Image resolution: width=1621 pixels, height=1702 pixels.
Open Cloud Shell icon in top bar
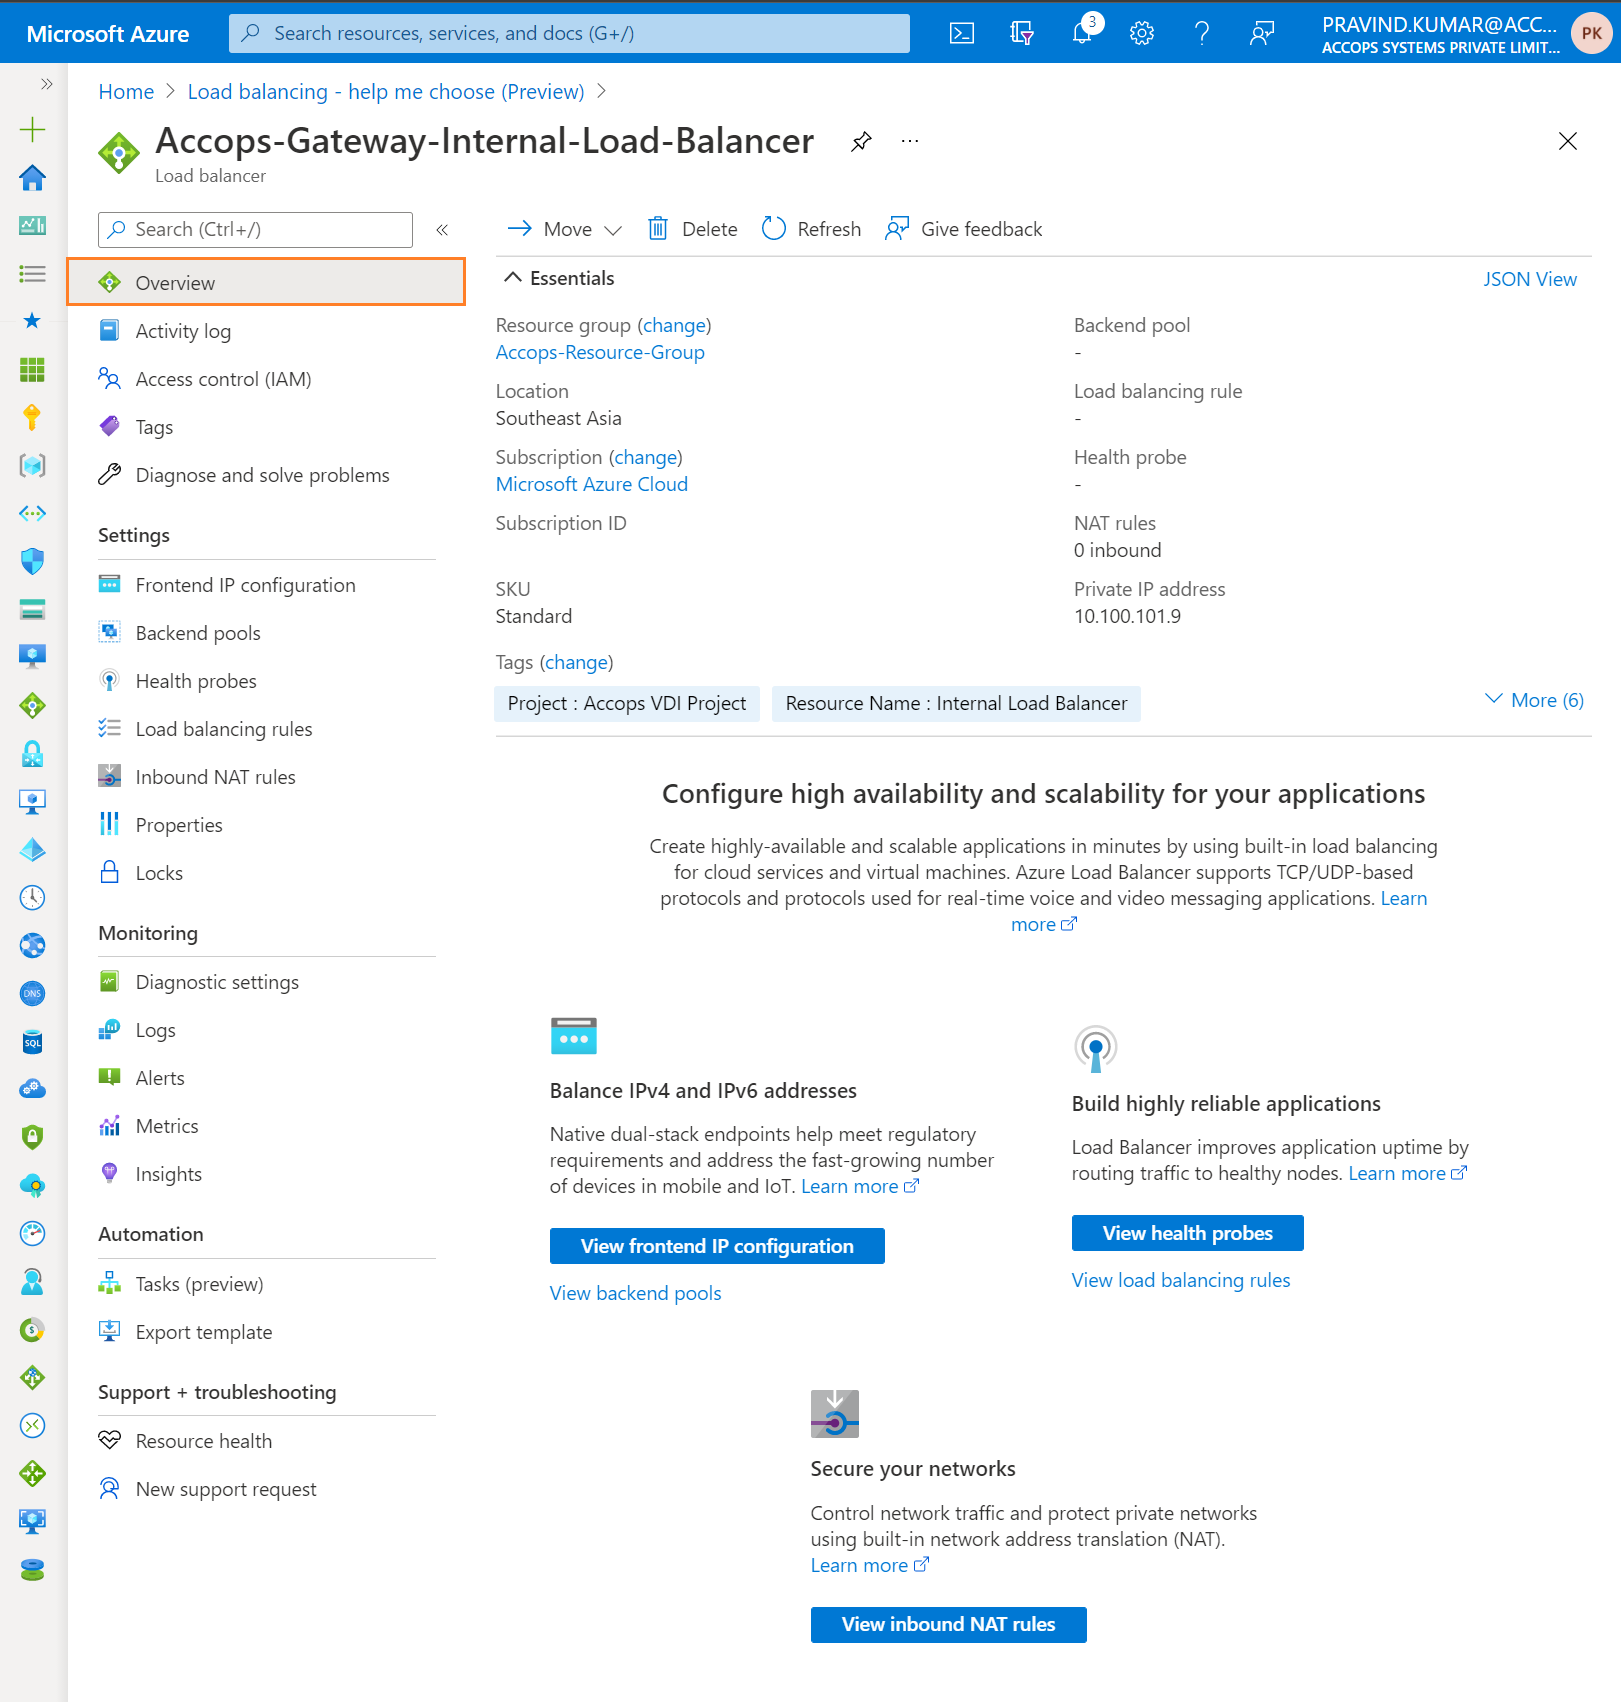962,33
